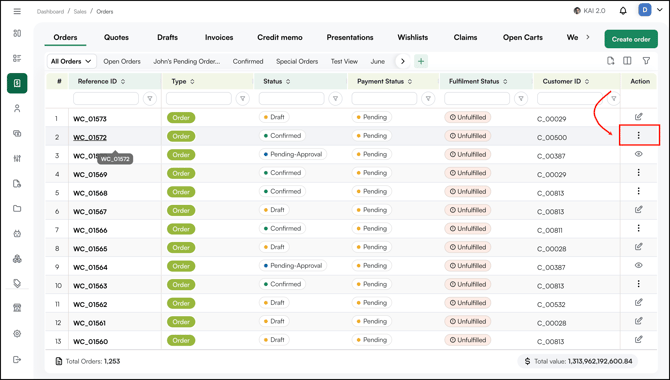Open order WC_01572 reference link
The image size is (670, 380).
click(90, 137)
